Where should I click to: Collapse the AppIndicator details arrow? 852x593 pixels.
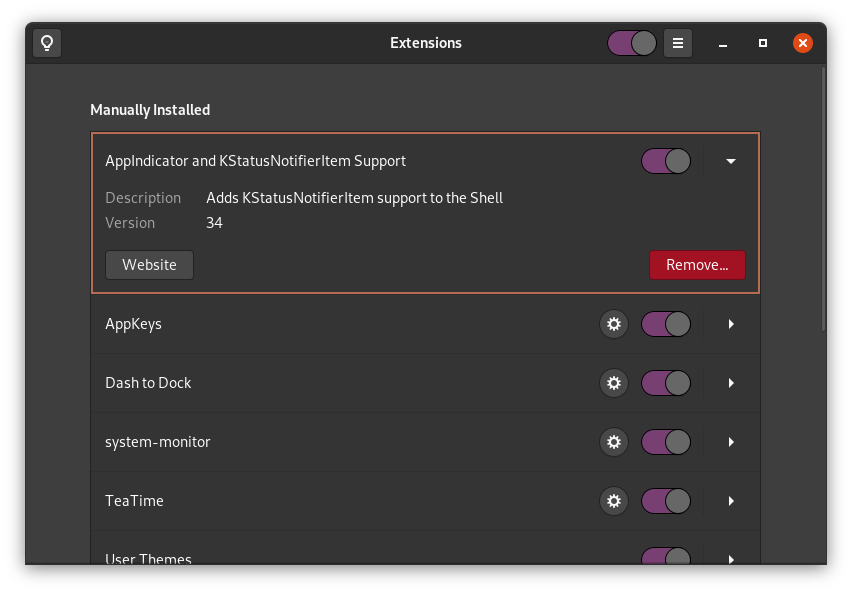(731, 161)
